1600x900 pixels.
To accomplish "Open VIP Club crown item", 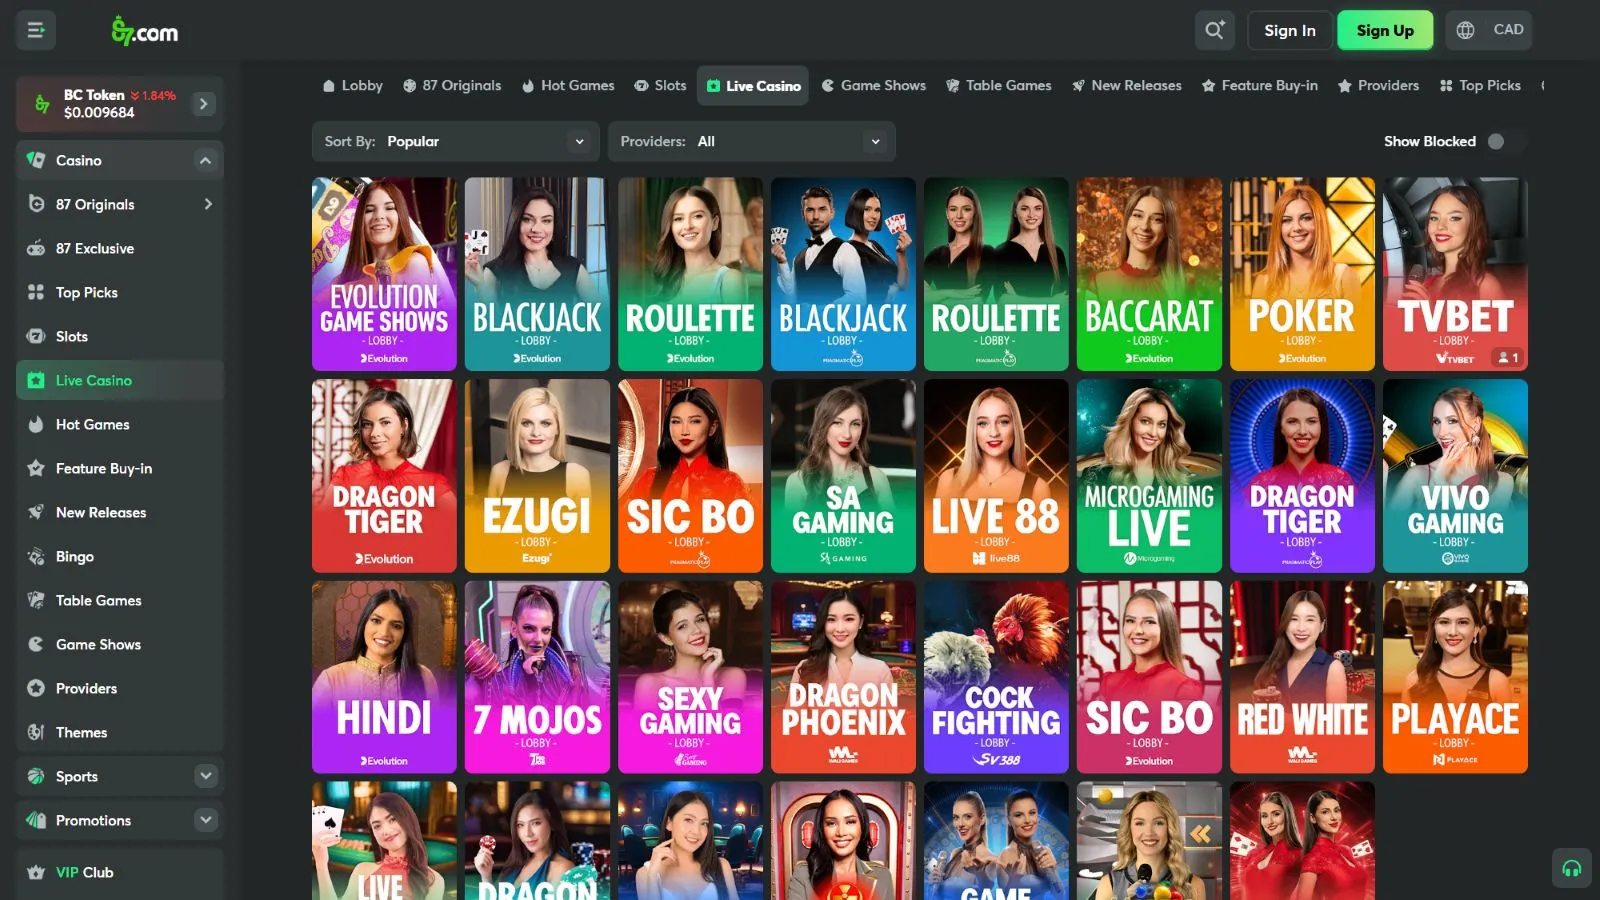I will pos(84,872).
